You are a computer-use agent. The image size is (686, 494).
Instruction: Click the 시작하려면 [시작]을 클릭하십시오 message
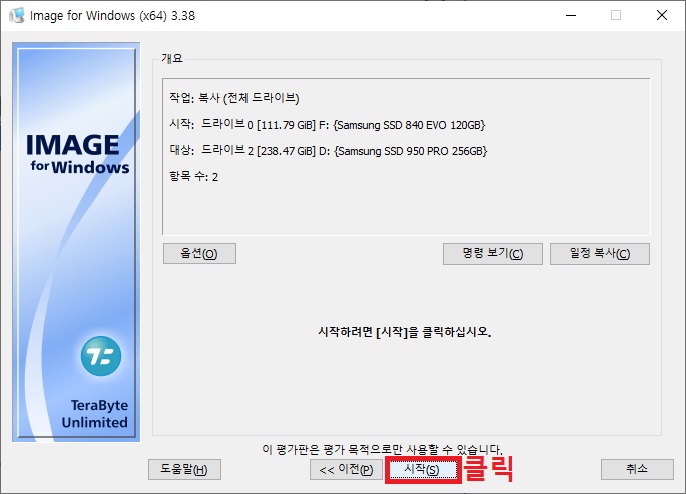click(405, 332)
